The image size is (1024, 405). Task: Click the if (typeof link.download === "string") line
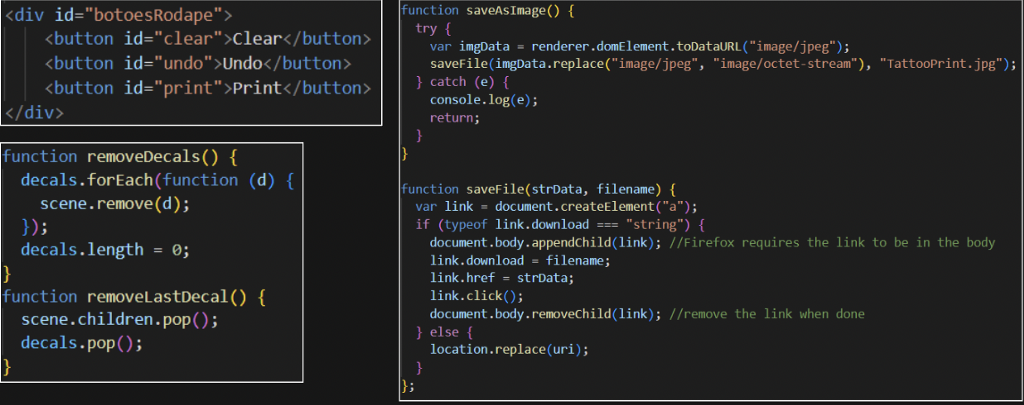561,225
